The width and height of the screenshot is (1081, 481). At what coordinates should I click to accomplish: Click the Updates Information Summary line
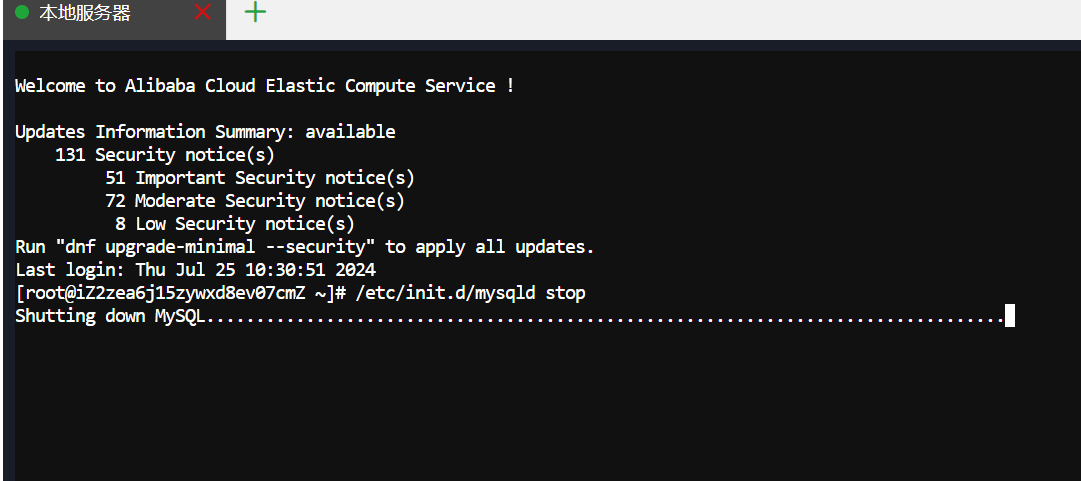205,132
